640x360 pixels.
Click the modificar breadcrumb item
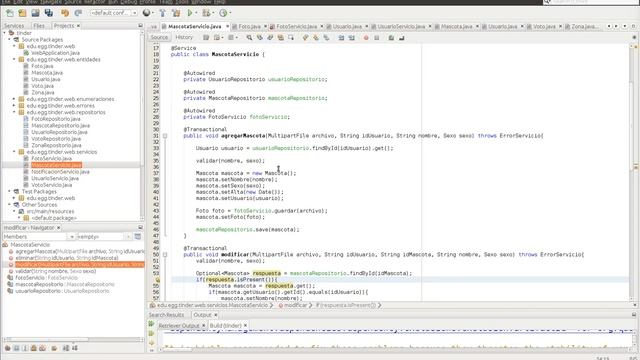[x=295, y=305]
